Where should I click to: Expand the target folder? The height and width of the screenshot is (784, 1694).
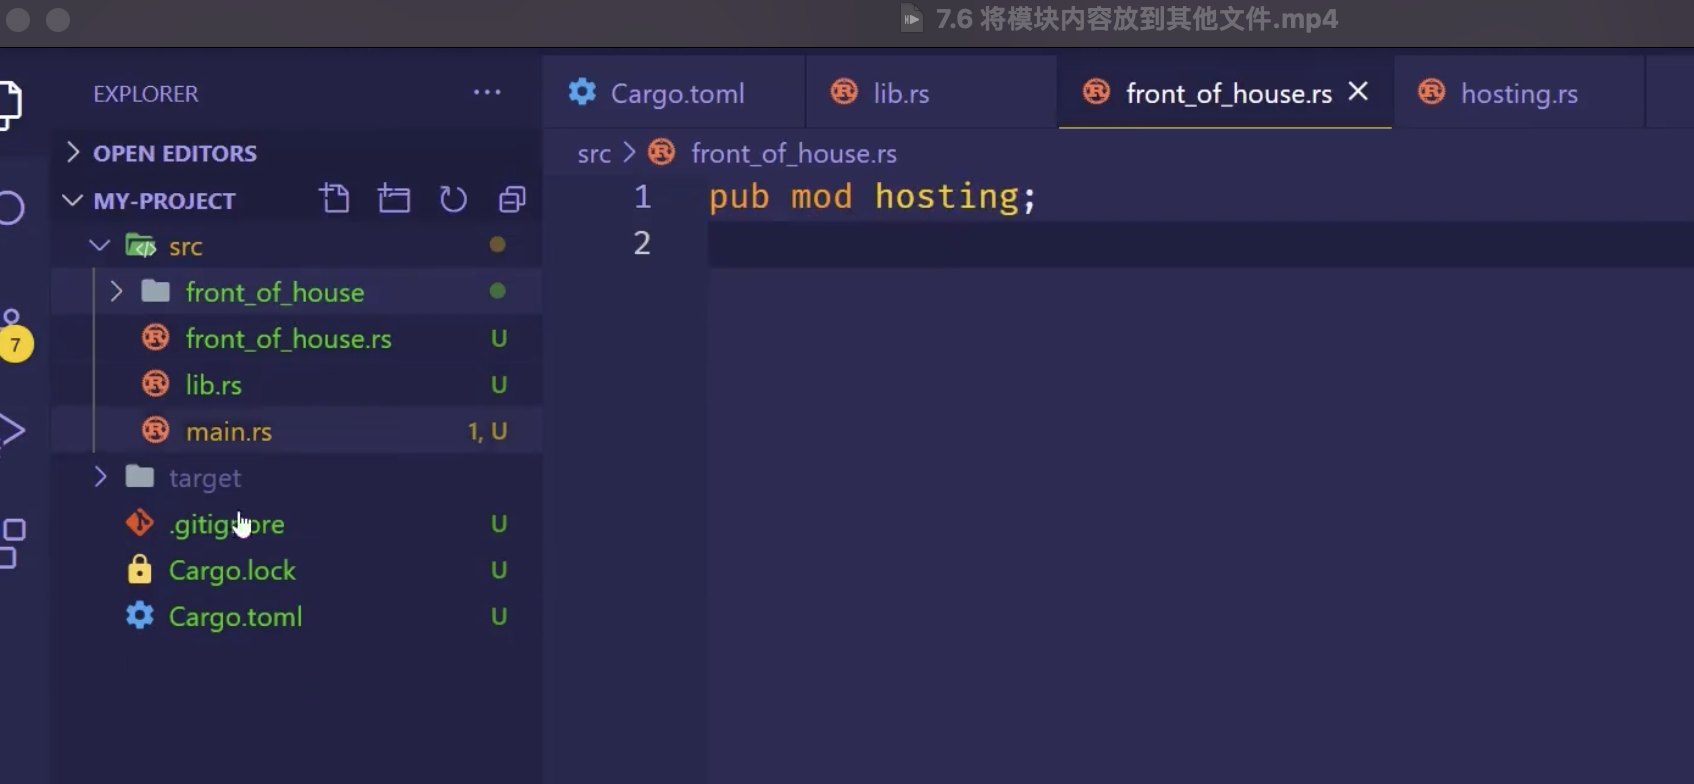click(x=100, y=477)
